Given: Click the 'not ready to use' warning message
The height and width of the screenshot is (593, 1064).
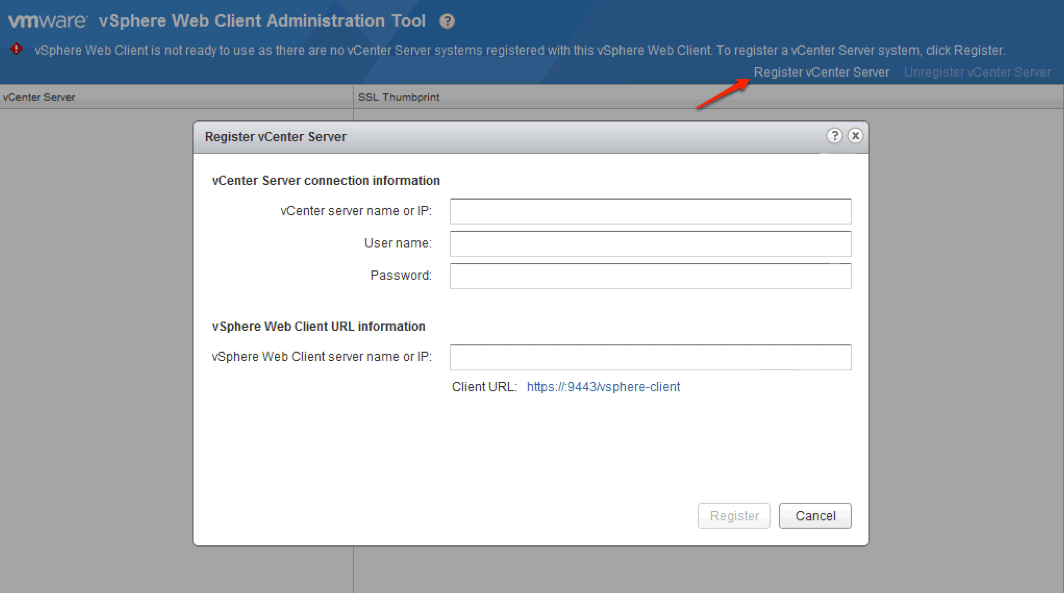Looking at the screenshot, I should pos(520,50).
